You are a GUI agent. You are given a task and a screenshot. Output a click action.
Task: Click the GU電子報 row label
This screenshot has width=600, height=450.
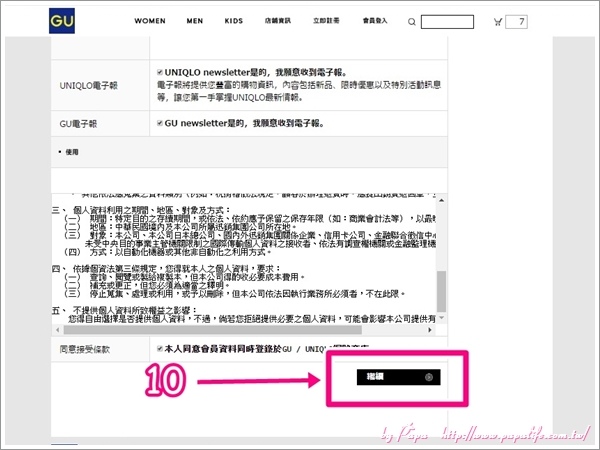point(78,124)
